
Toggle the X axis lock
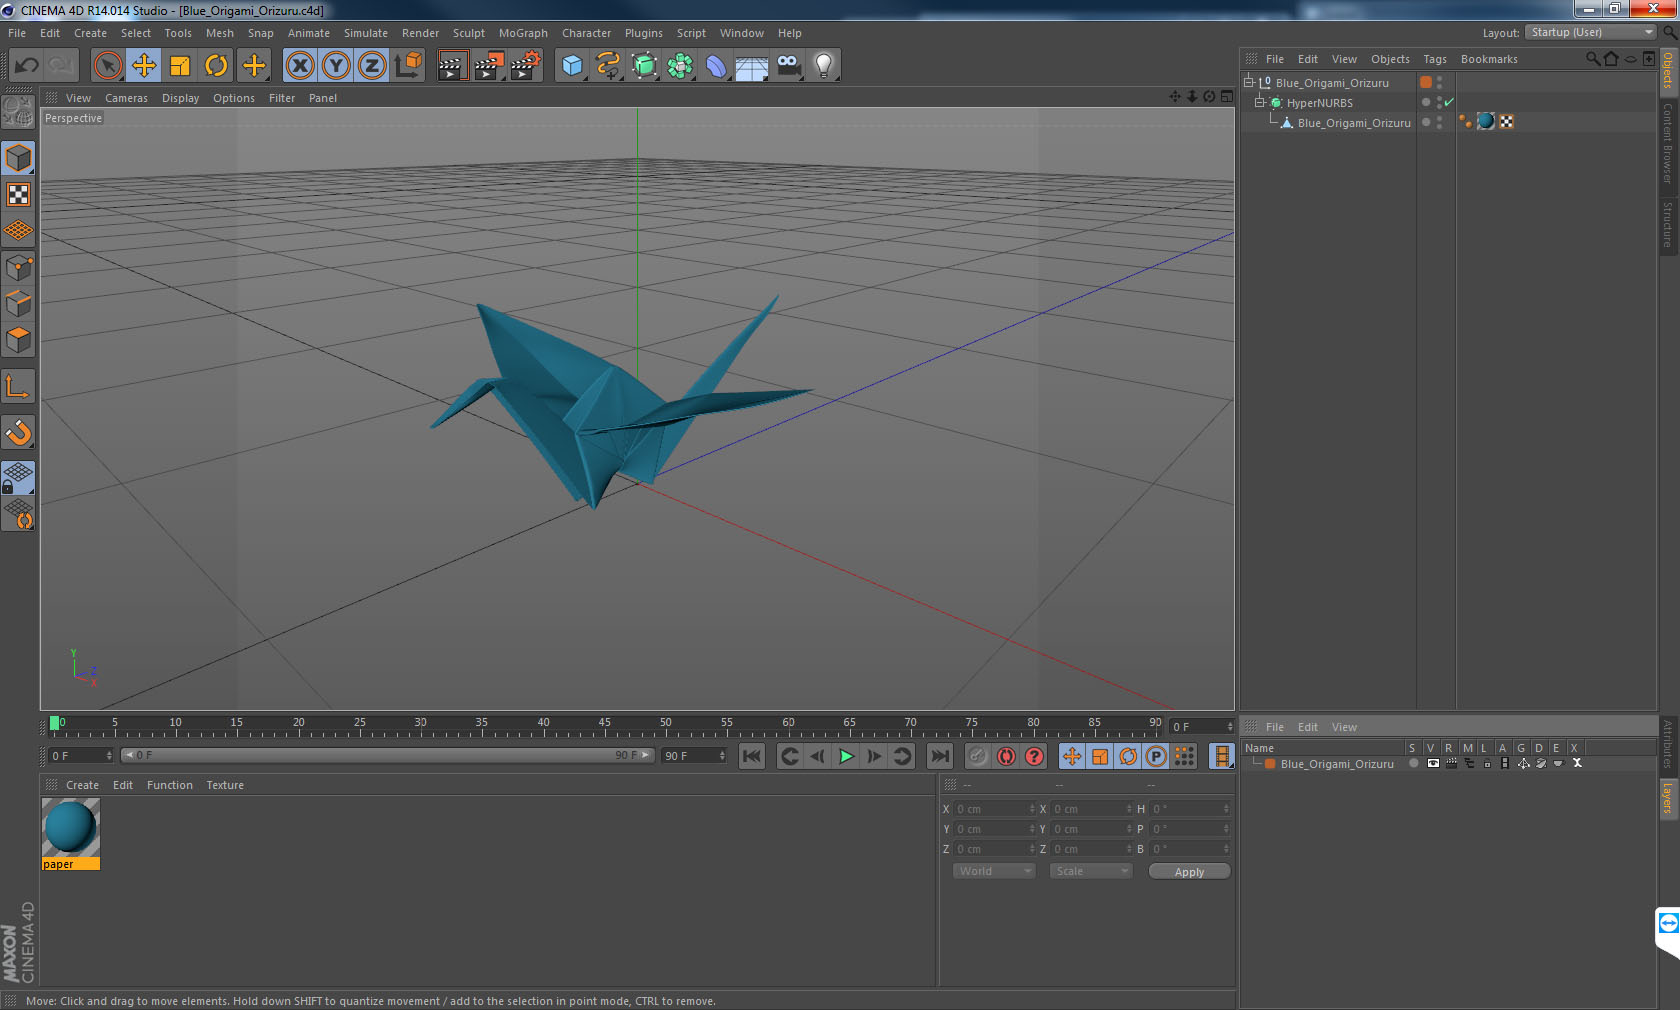pos(299,66)
